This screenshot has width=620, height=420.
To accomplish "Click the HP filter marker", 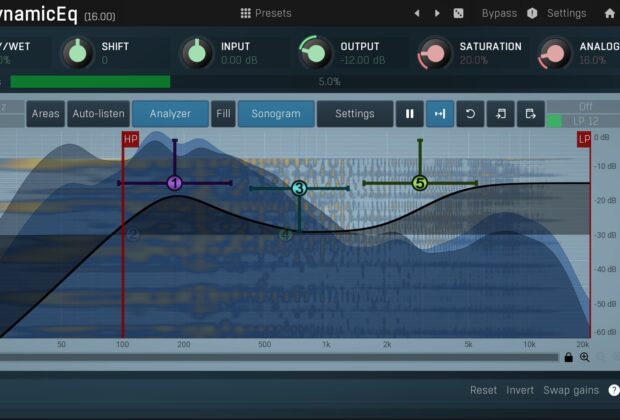I will click(130, 139).
